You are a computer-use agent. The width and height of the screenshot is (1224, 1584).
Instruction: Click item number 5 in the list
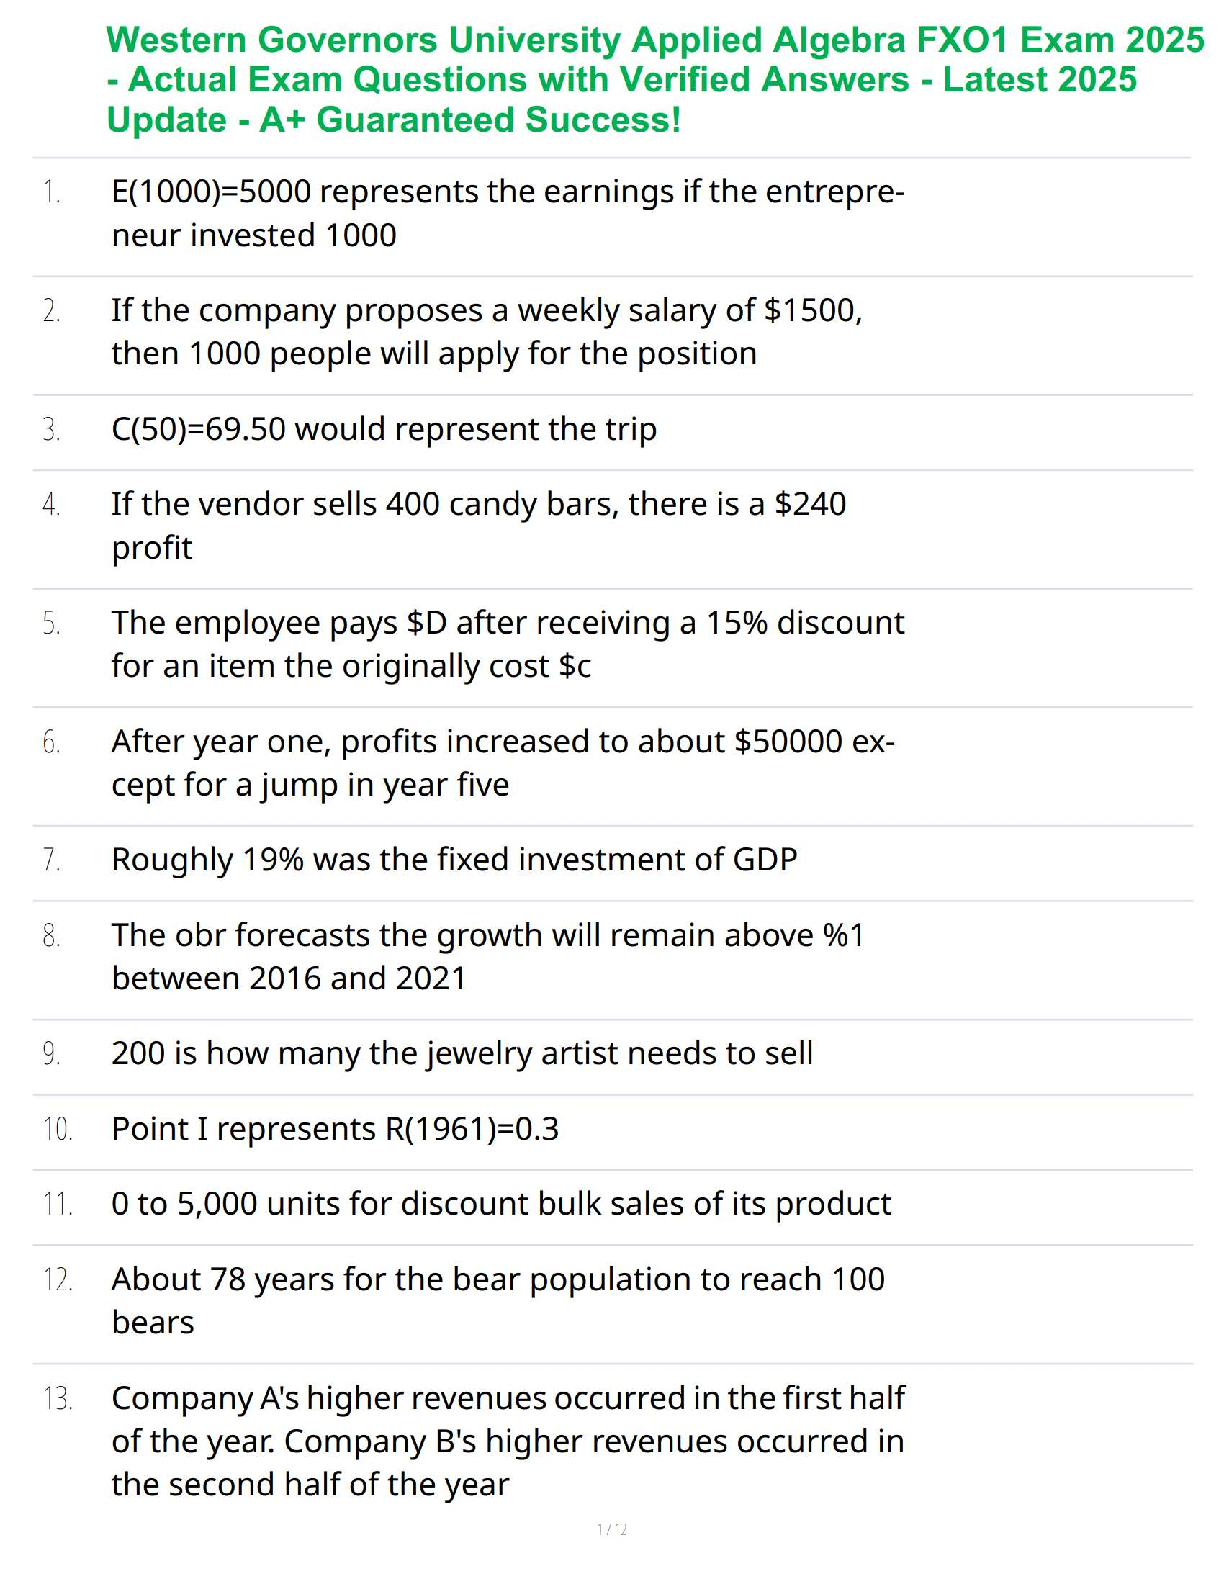tap(52, 623)
